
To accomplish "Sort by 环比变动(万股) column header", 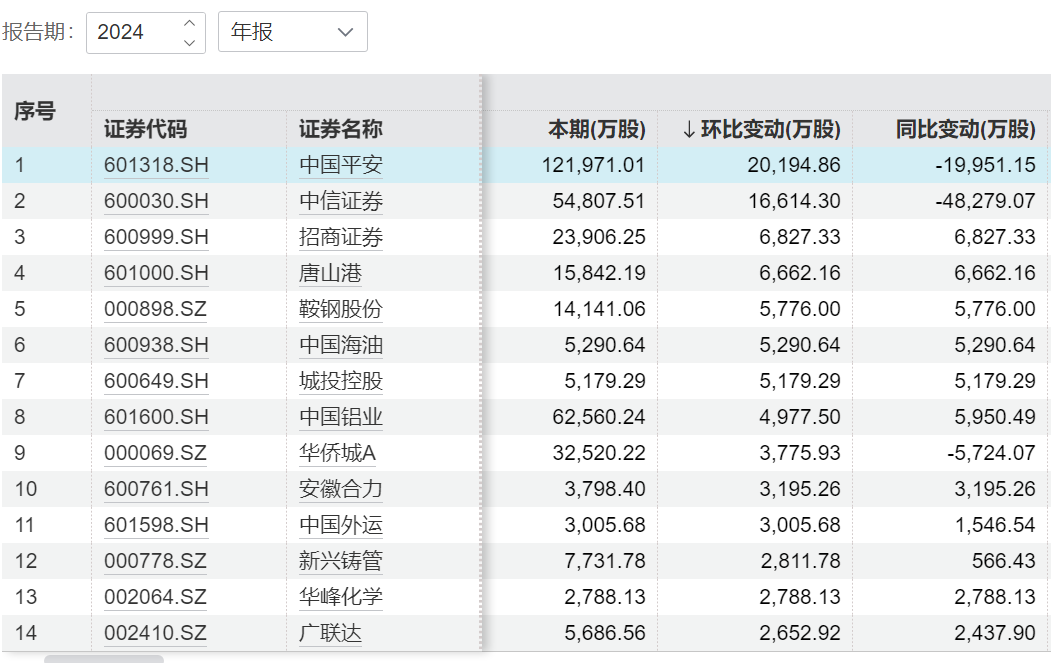I will (x=761, y=129).
